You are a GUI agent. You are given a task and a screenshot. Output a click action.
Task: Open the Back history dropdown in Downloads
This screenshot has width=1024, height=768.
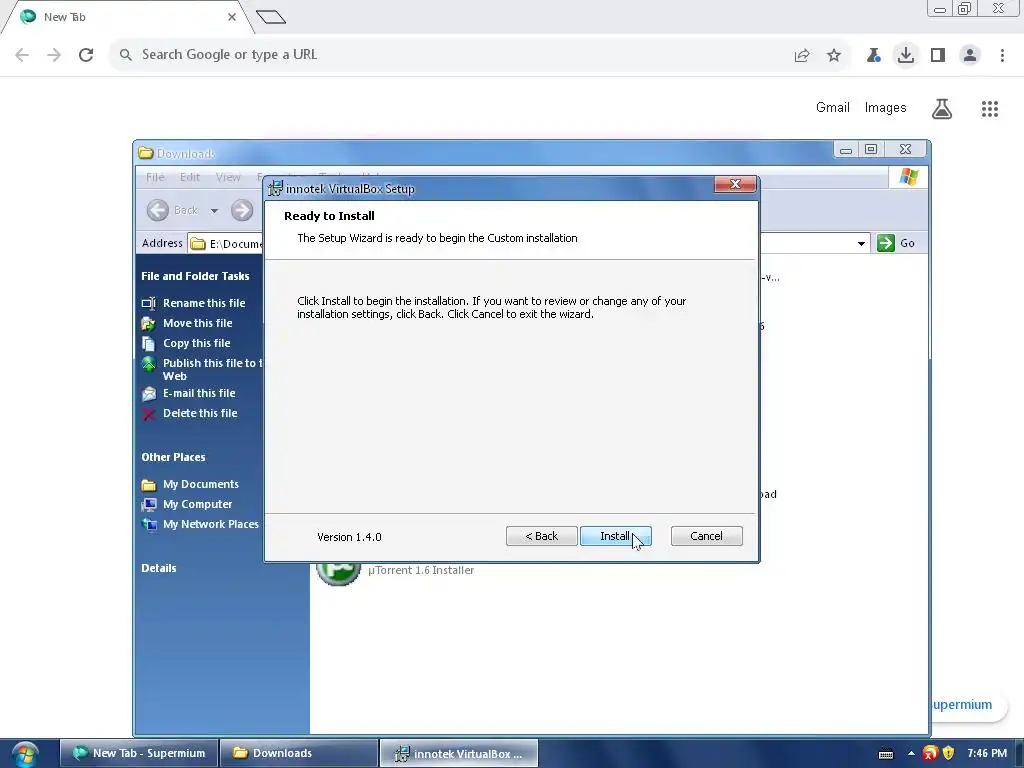click(x=214, y=210)
